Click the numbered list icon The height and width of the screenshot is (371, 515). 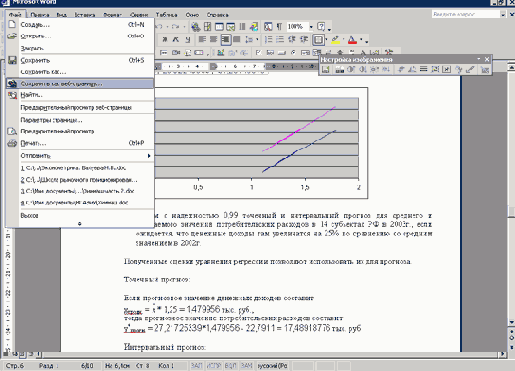click(269, 40)
